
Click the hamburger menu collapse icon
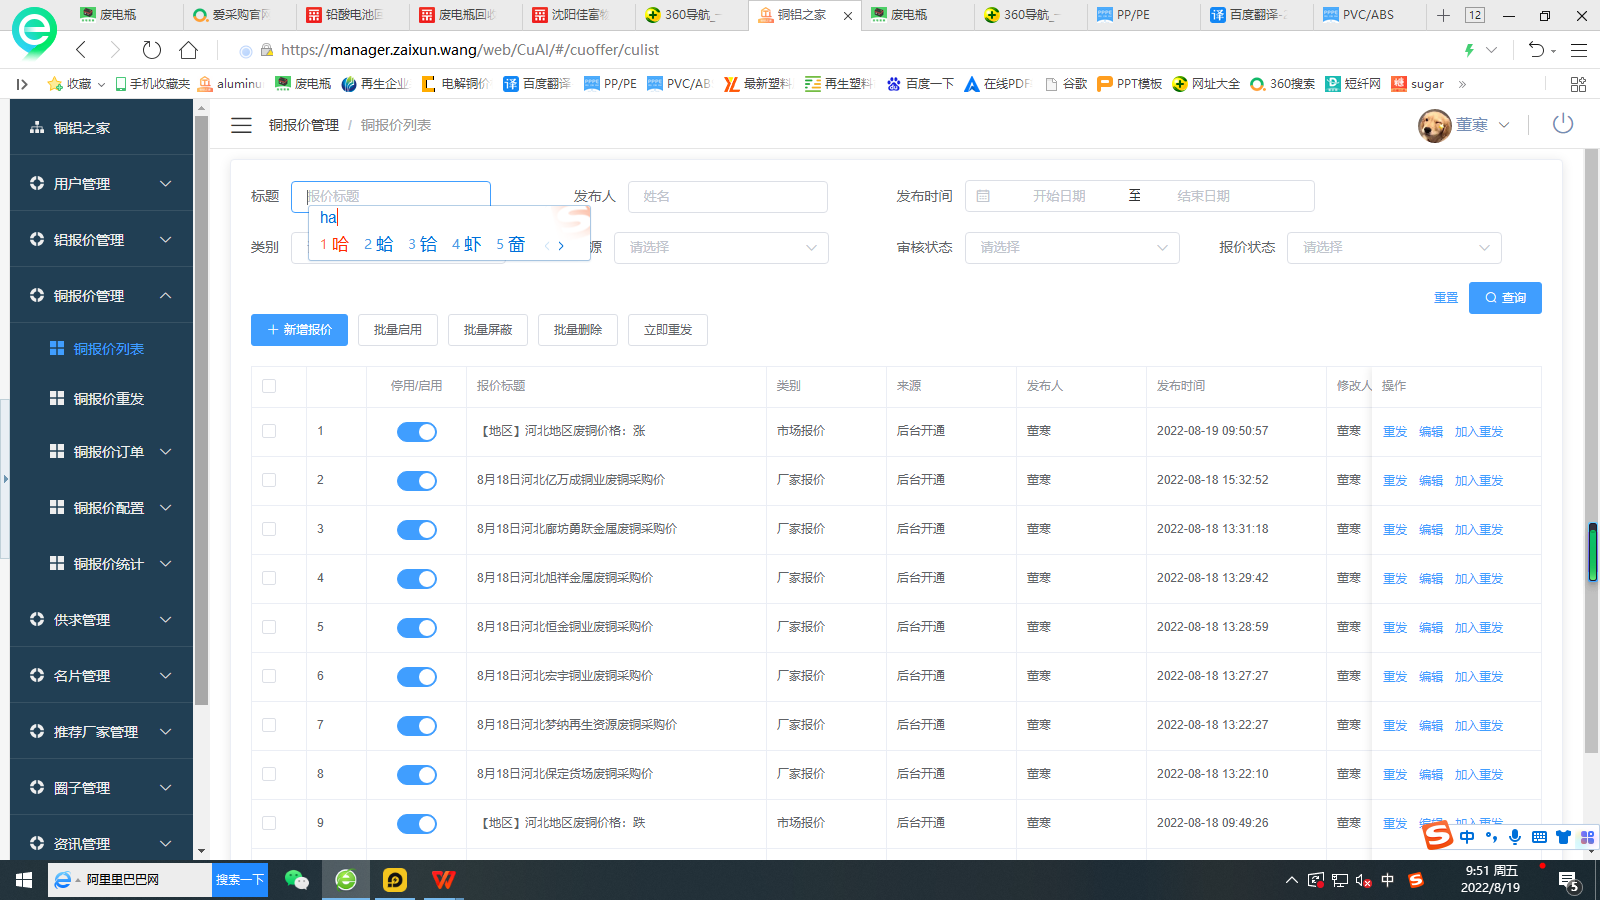tap(241, 125)
